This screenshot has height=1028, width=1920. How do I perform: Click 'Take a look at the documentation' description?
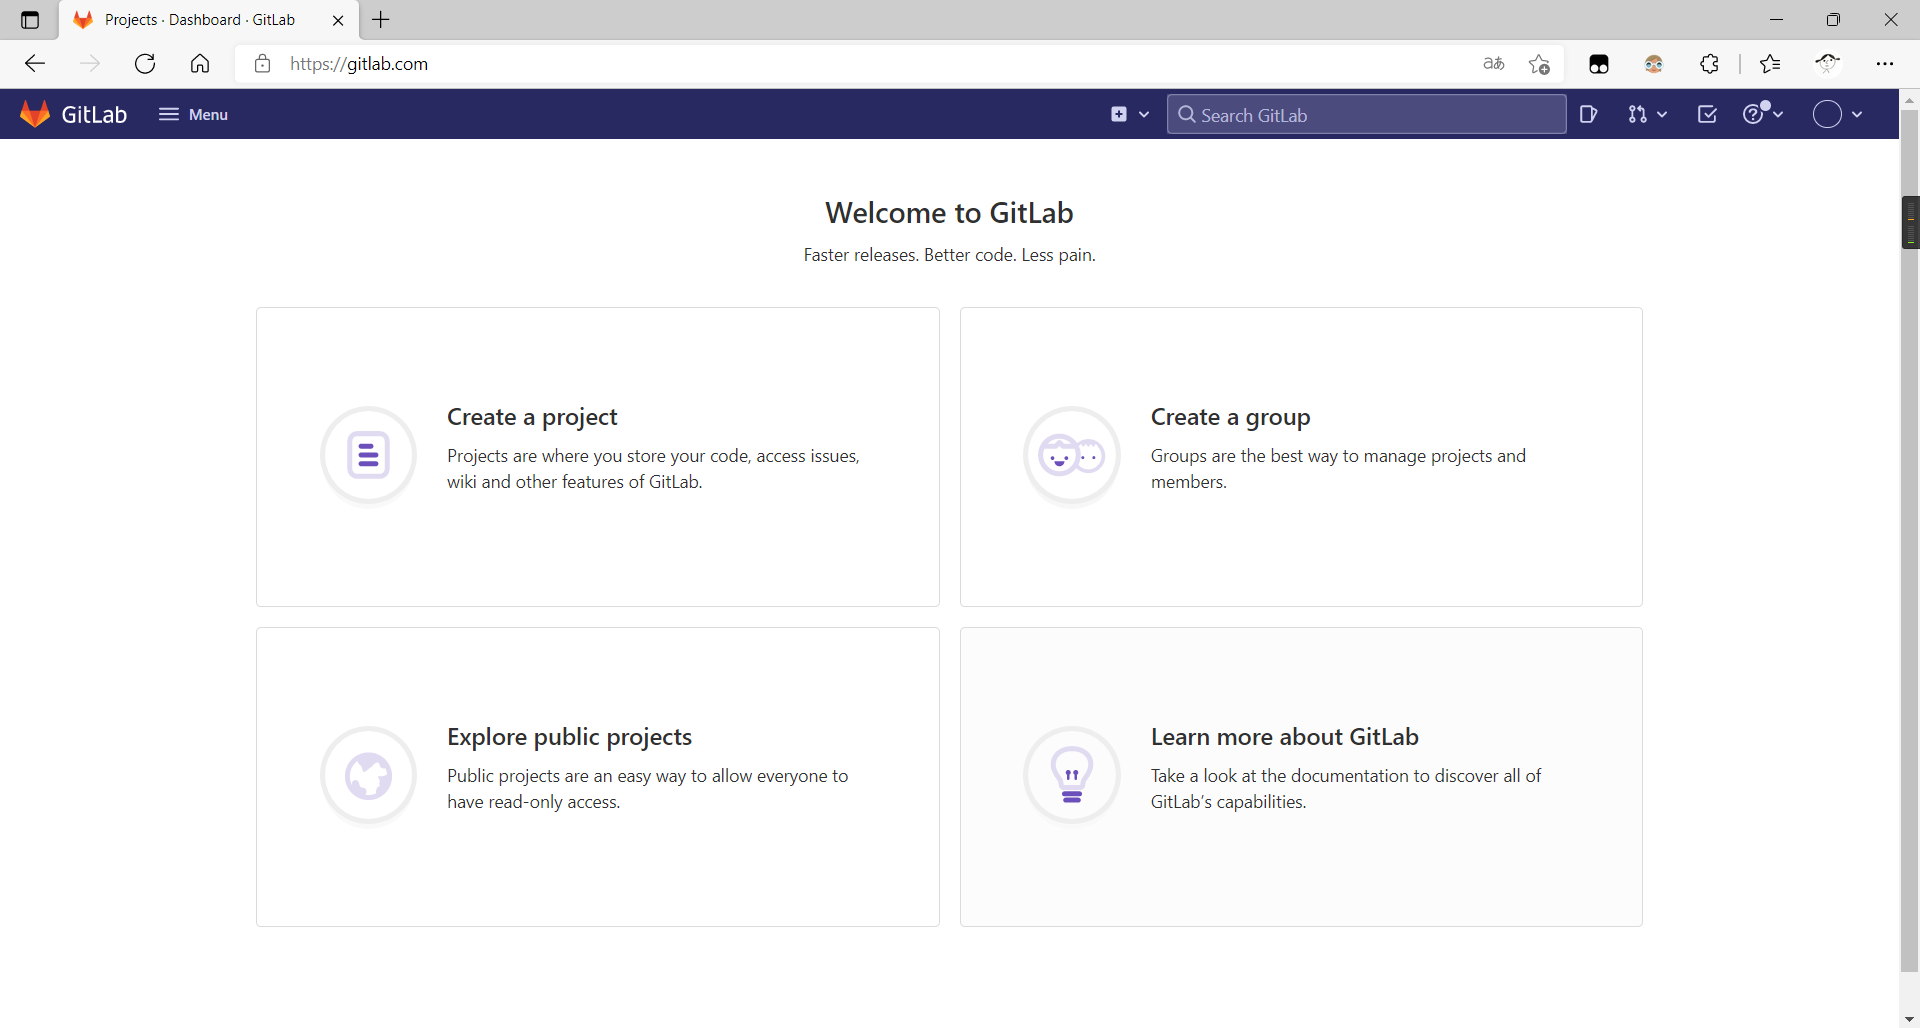1346,789
